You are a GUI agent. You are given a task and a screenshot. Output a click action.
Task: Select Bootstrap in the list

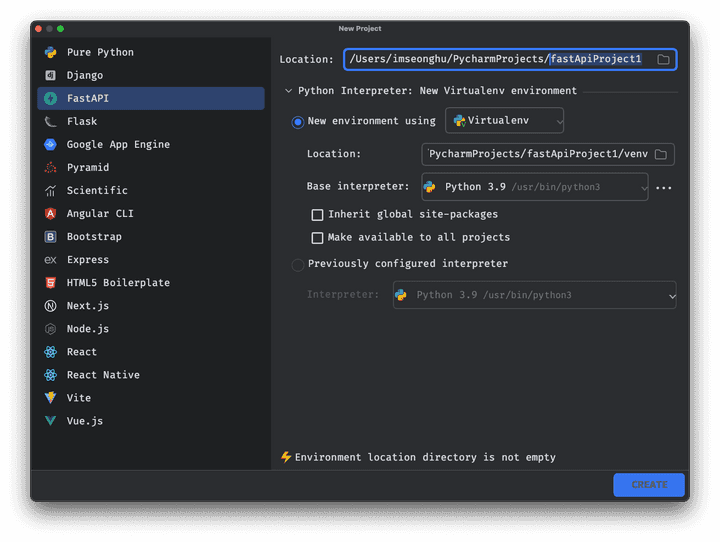pyautogui.click(x=151, y=237)
